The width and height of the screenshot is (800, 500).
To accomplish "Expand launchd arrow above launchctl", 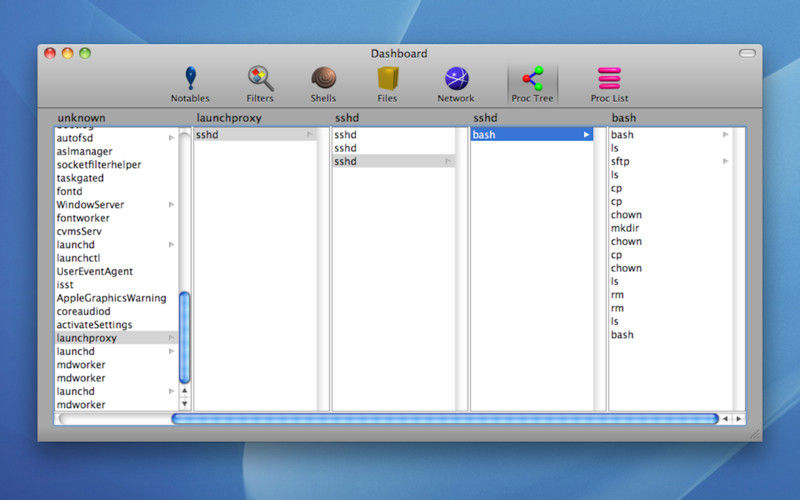I will pos(171,244).
